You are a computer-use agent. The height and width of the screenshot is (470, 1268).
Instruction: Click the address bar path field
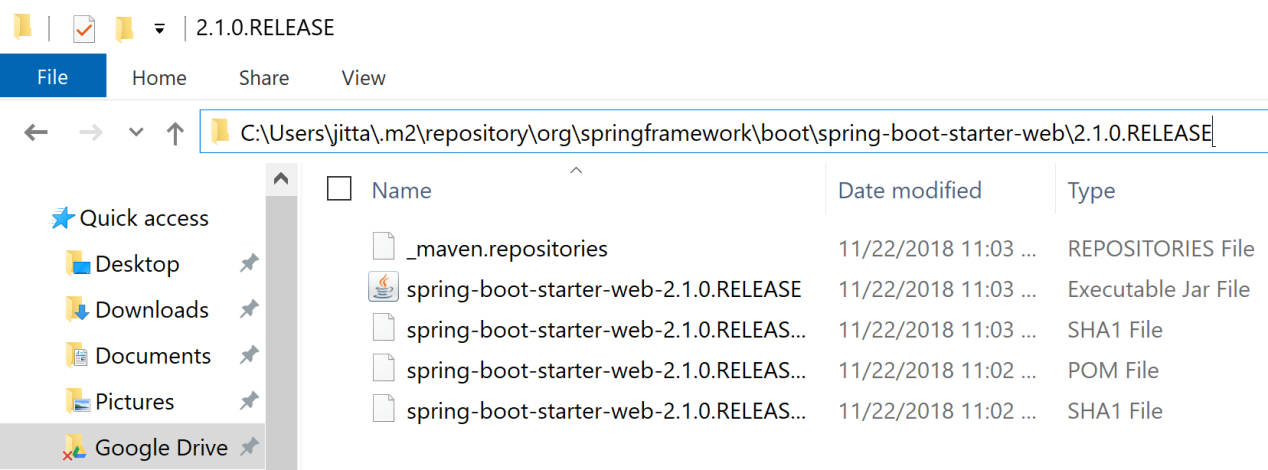[x=733, y=132]
